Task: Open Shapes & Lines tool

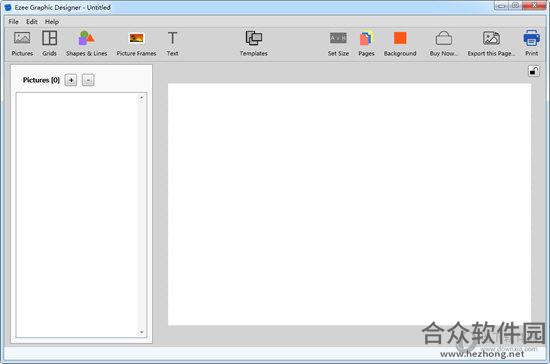Action: 87,43
